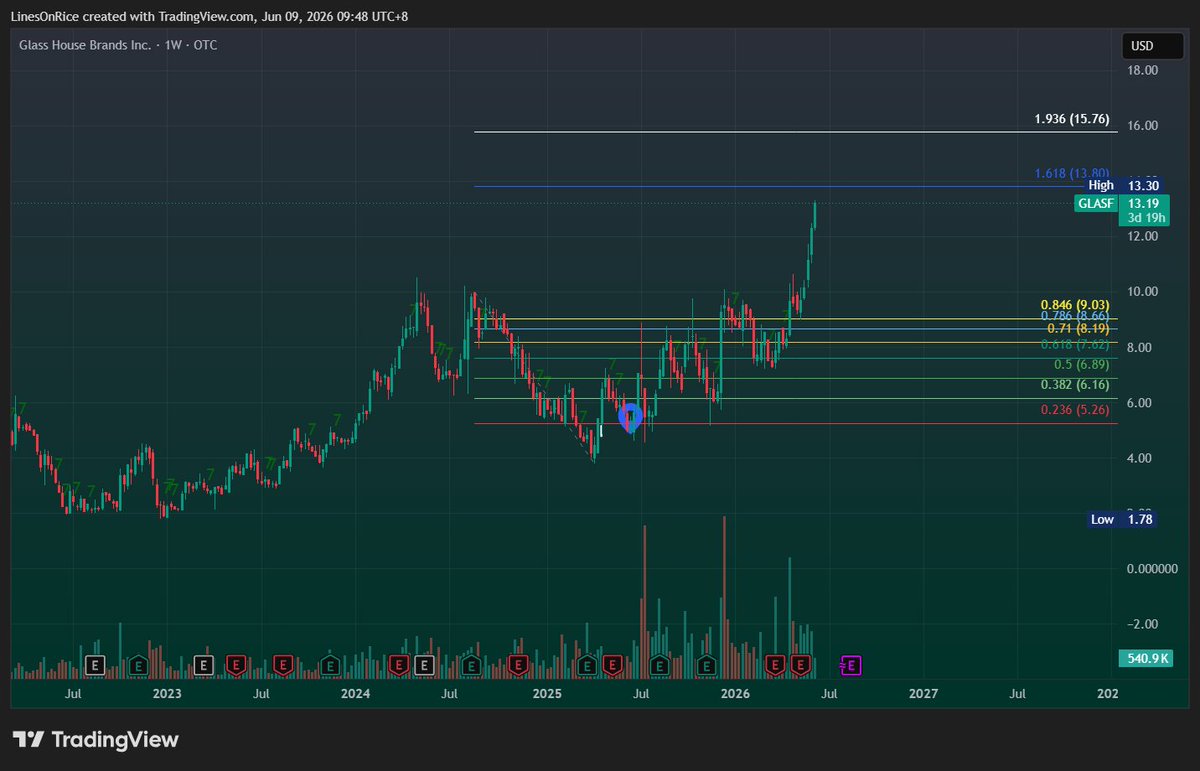Click the LinesOnRice created with TradingView.com header
This screenshot has height=771, width=1200.
211,17
